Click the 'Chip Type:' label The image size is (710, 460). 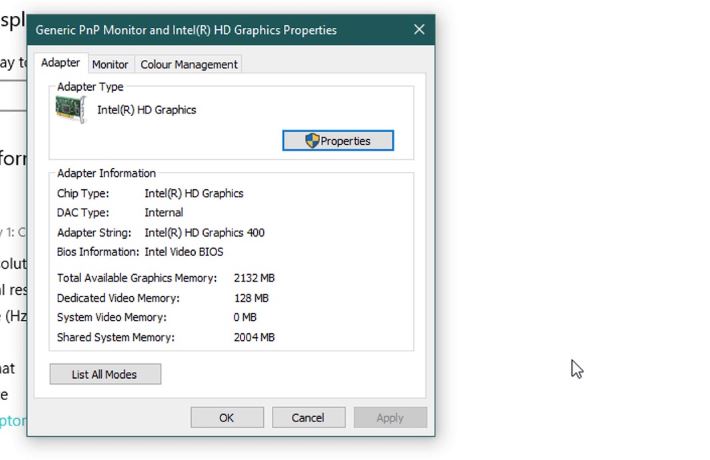[83, 194]
